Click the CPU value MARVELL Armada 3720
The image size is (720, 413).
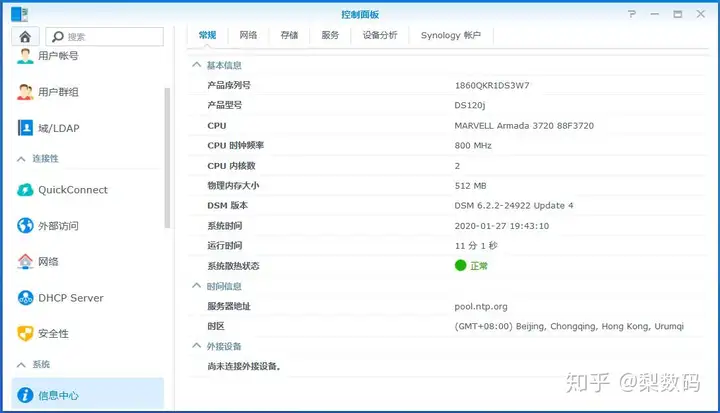[524, 125]
